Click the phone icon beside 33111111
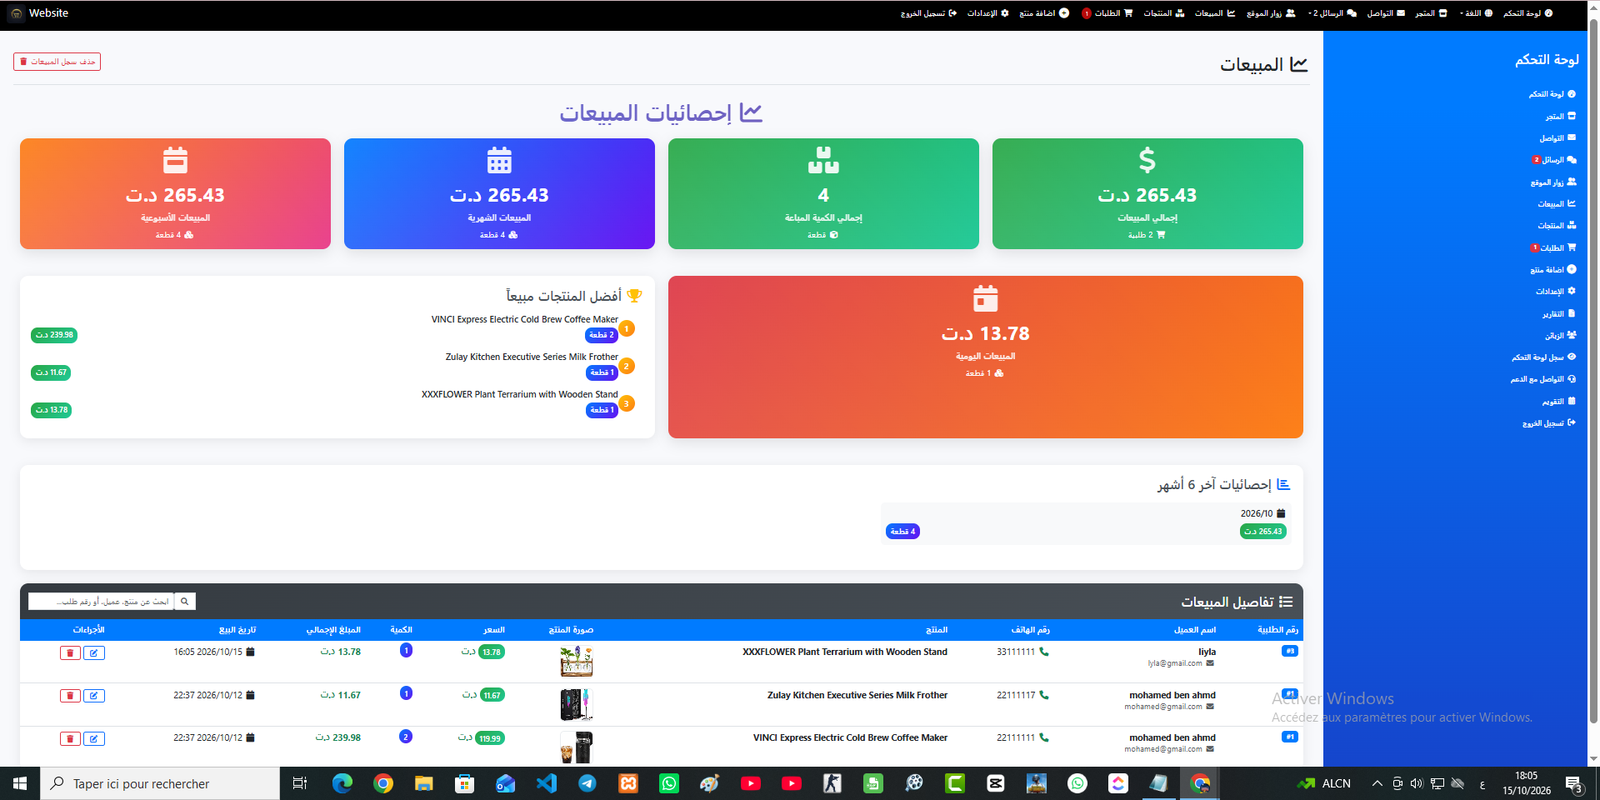 click(1044, 652)
